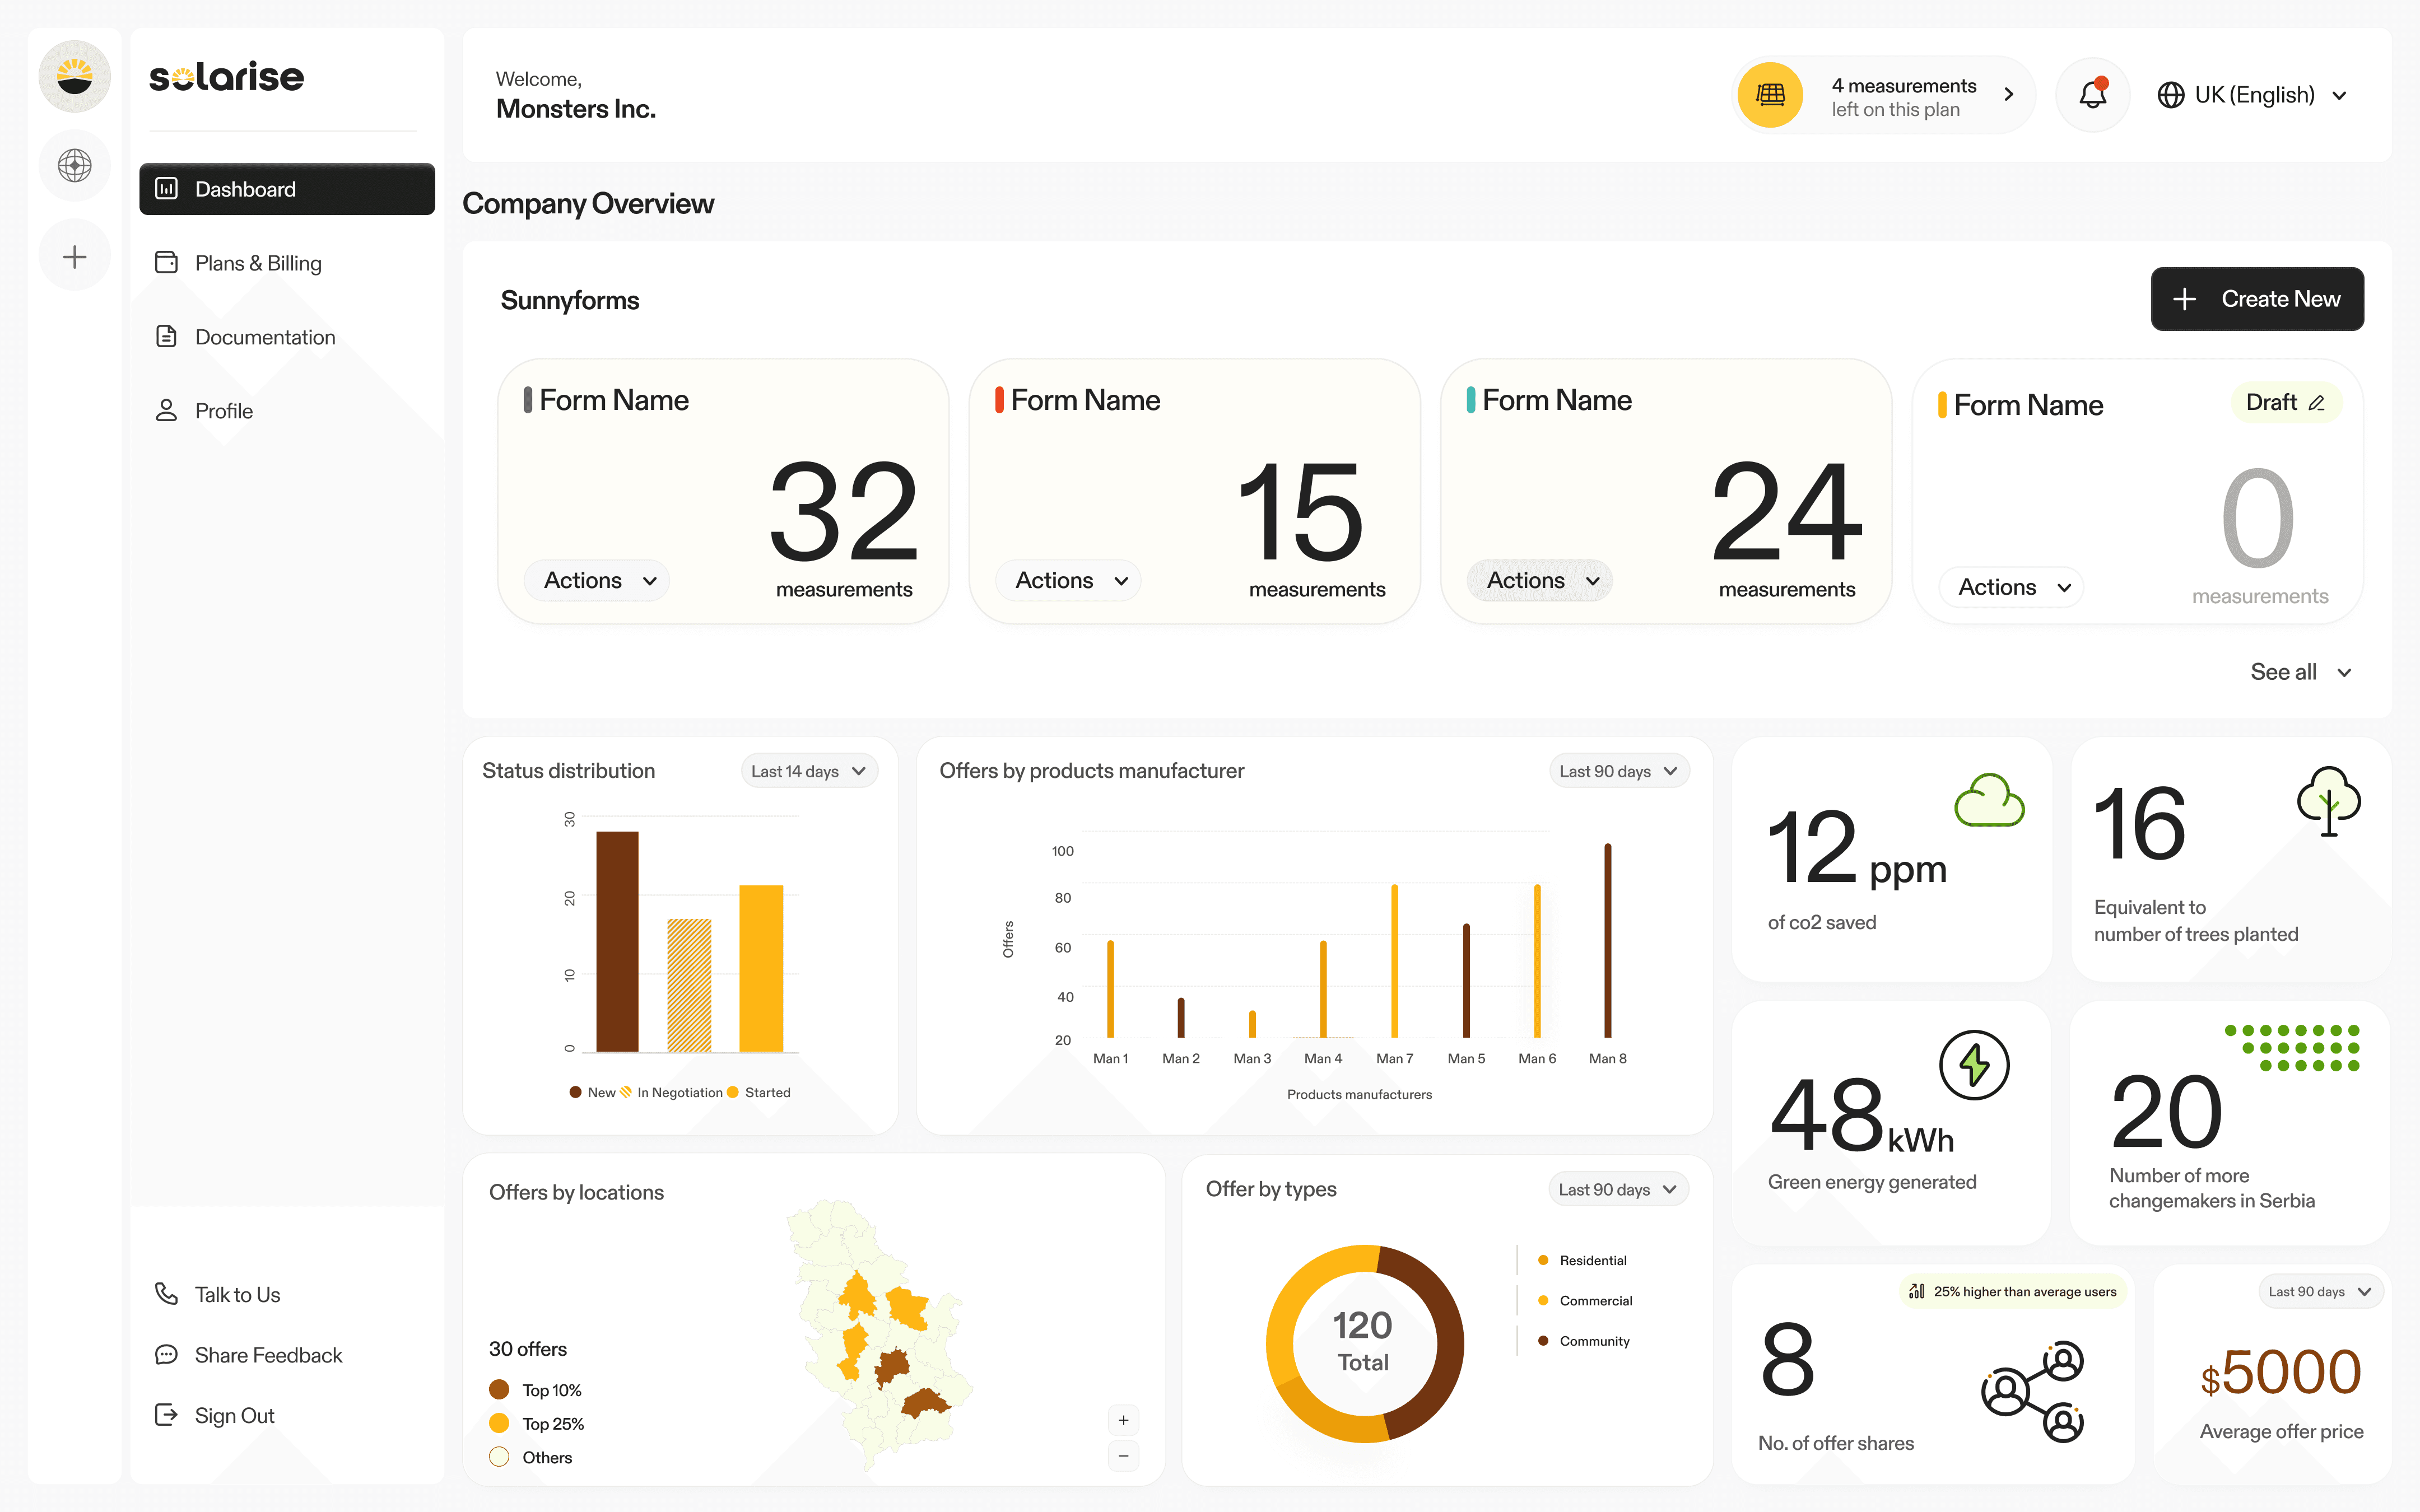Click the $5000 average offer price value
The width and height of the screenshot is (2420, 1512).
pyautogui.click(x=2281, y=1372)
